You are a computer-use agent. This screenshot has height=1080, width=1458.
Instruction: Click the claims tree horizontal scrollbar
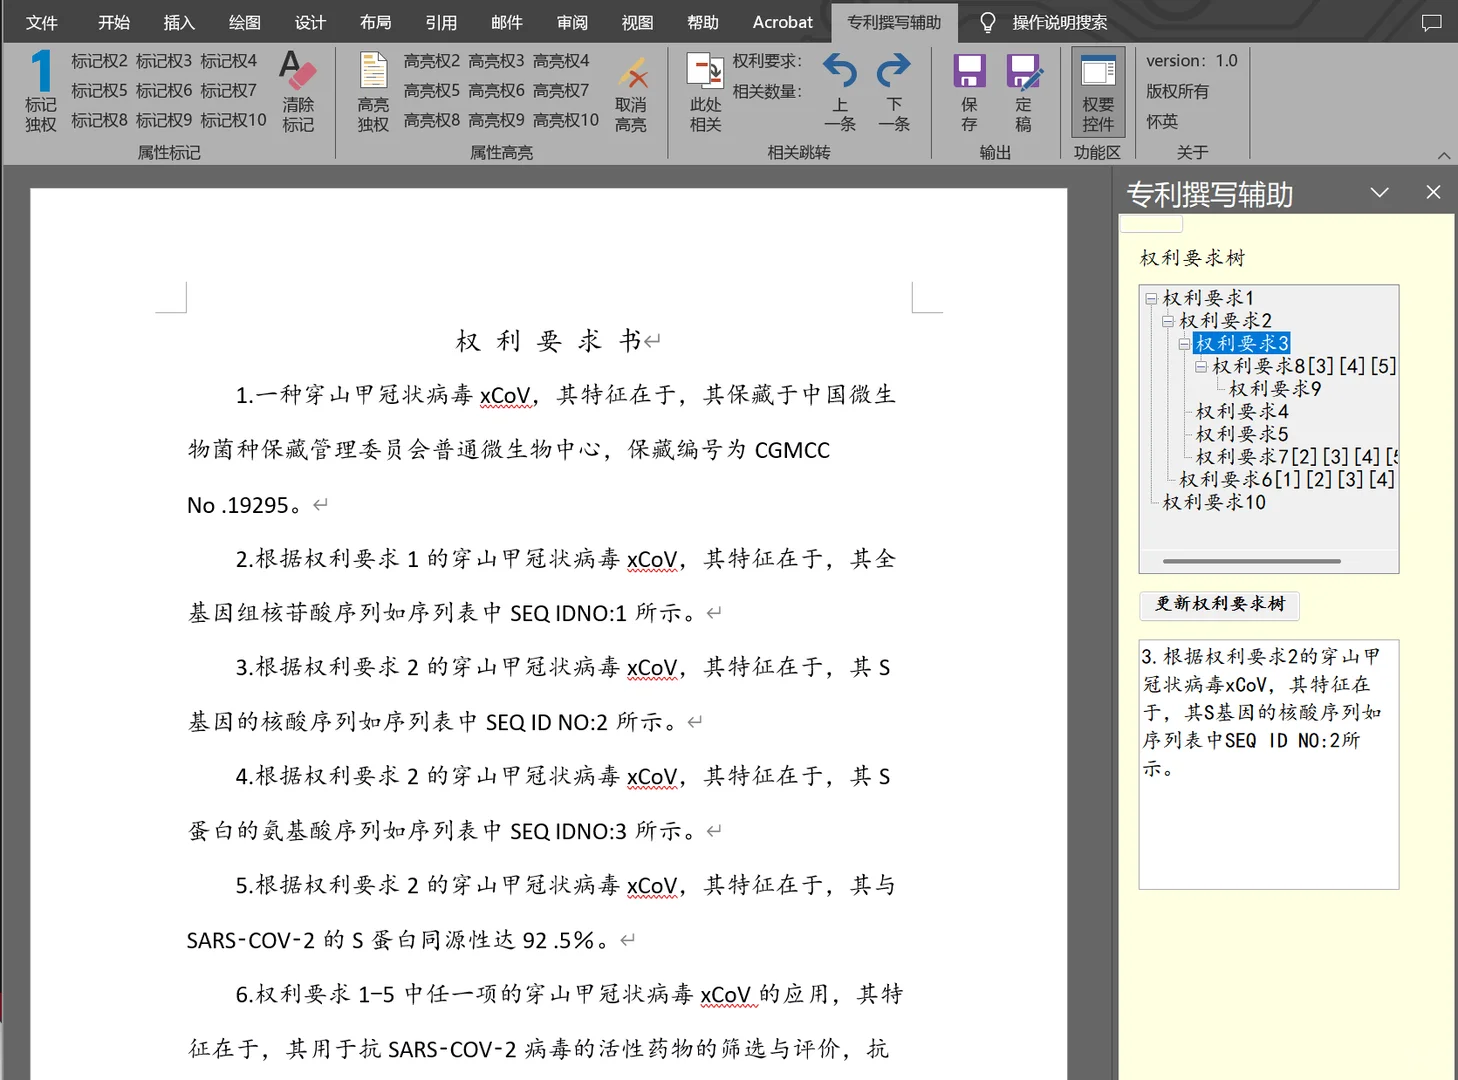[x=1251, y=561]
